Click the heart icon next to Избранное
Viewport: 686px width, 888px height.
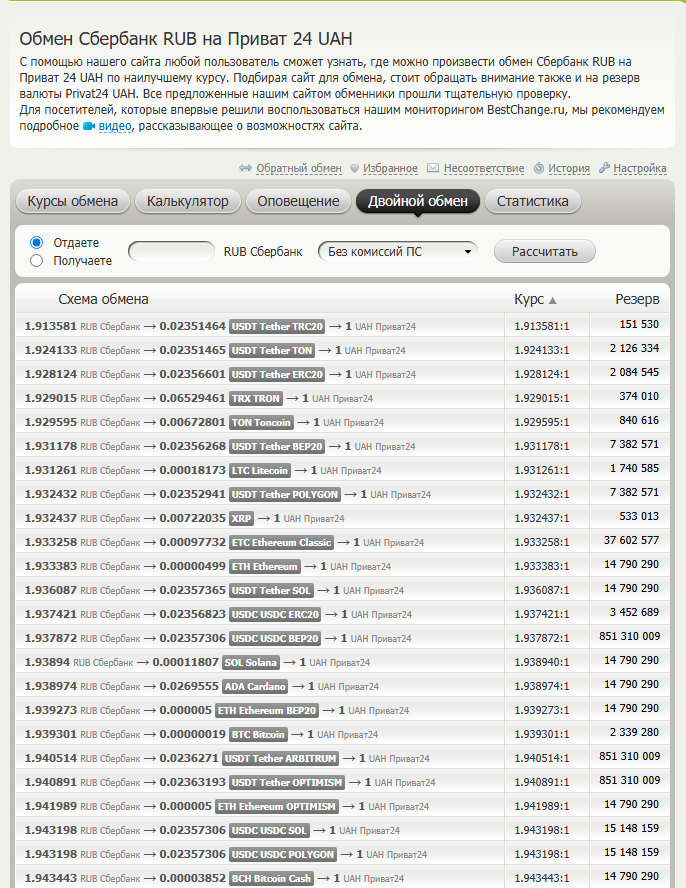tap(355, 168)
